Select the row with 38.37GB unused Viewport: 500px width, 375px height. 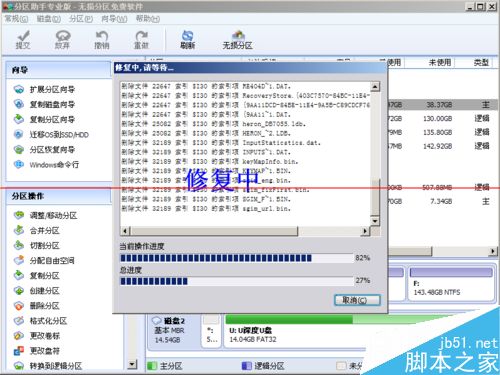coord(443,105)
